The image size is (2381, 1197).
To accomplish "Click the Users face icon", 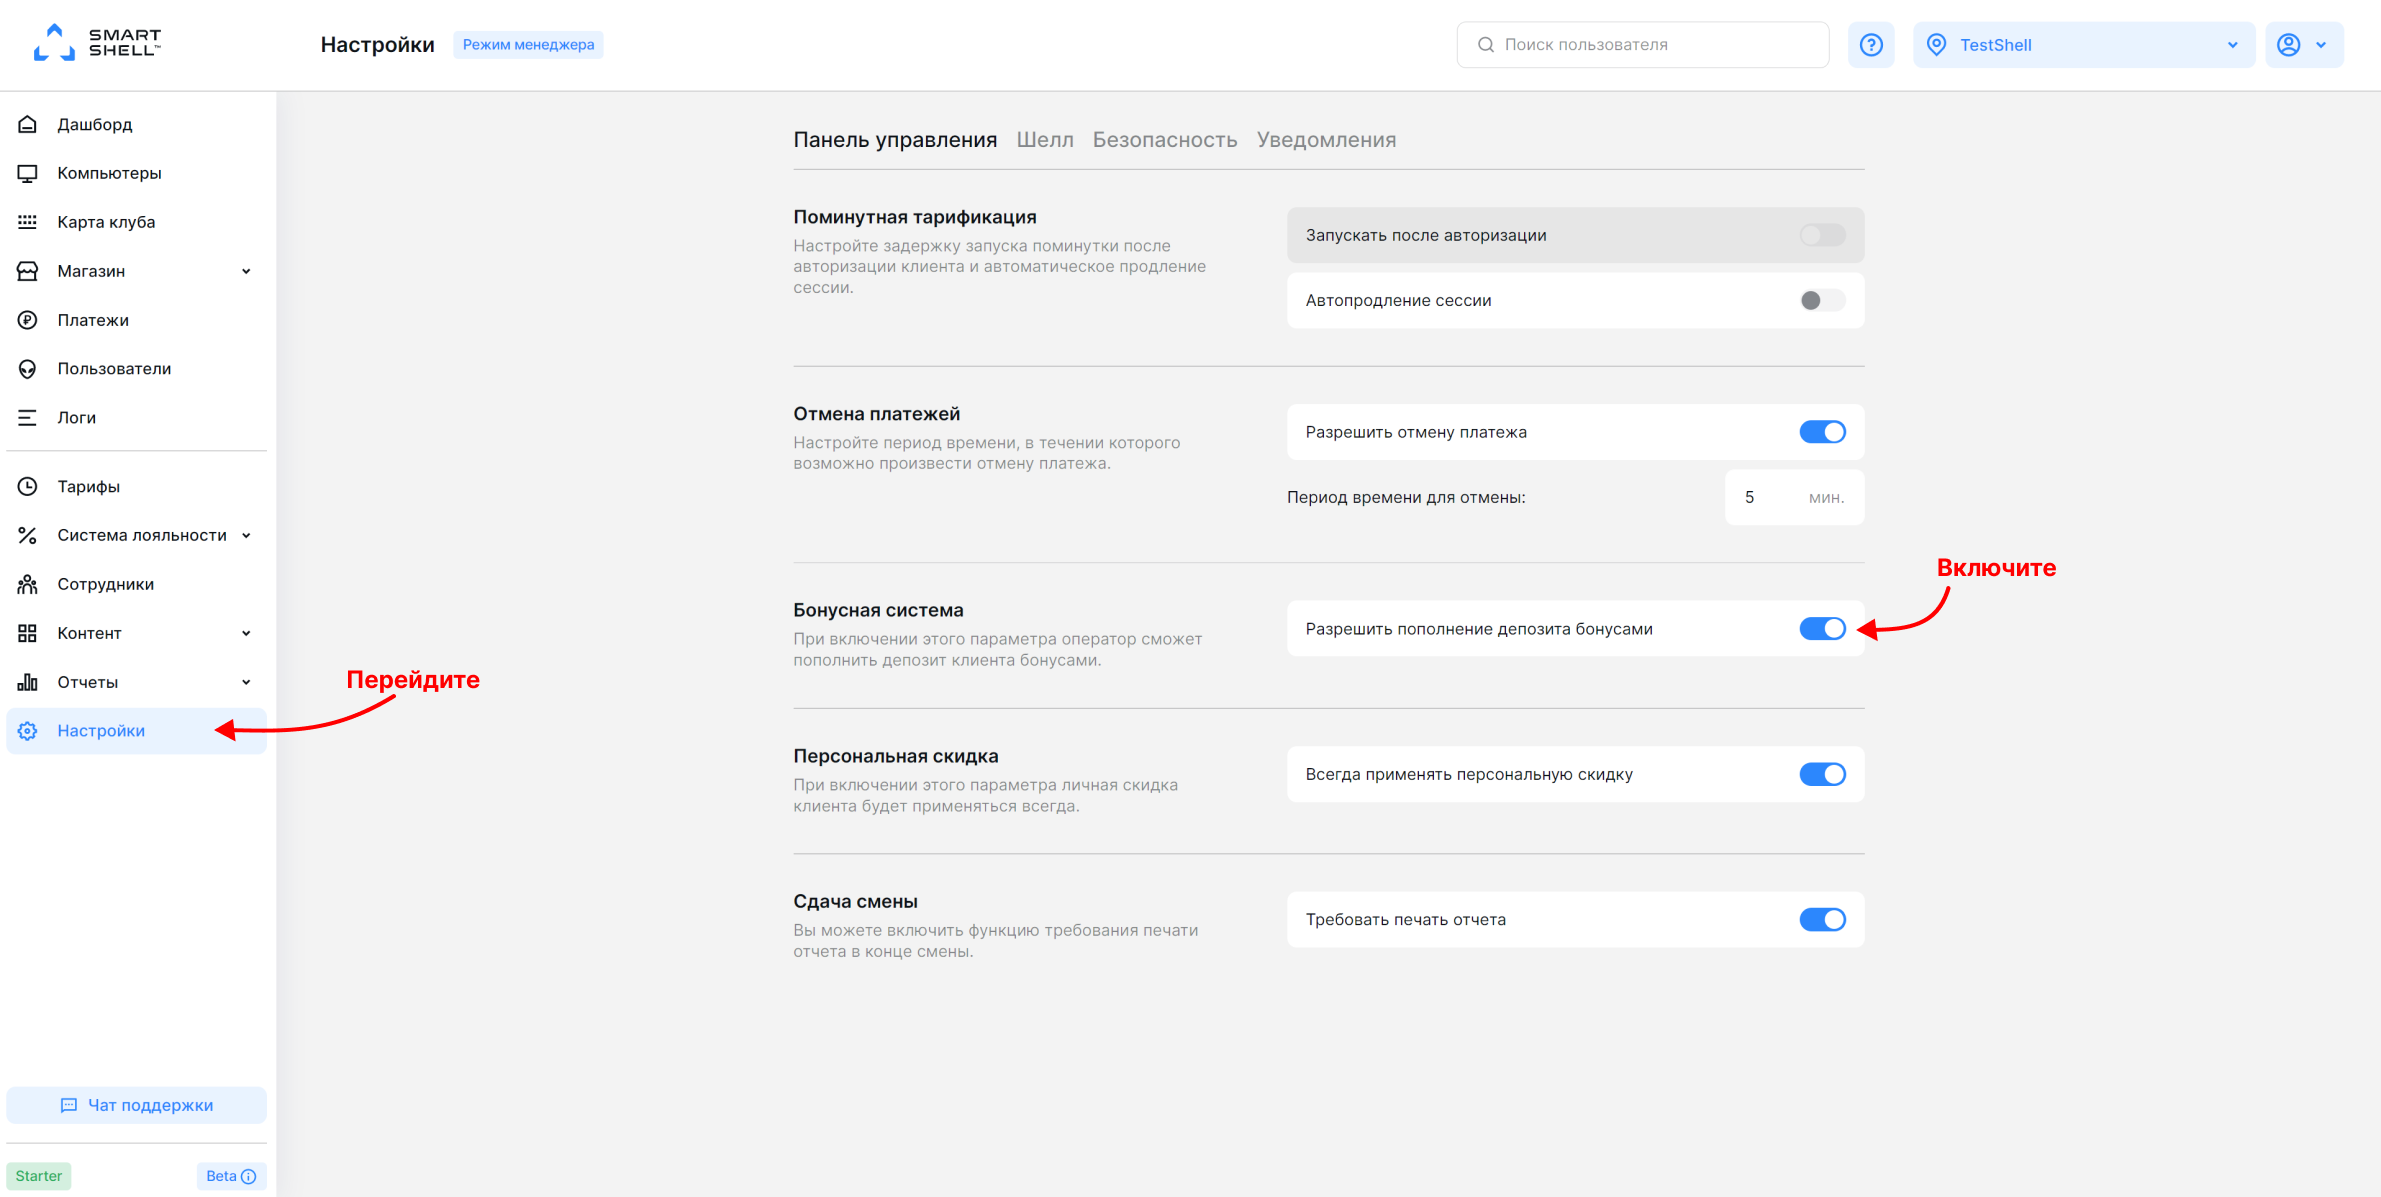I will tap(28, 369).
